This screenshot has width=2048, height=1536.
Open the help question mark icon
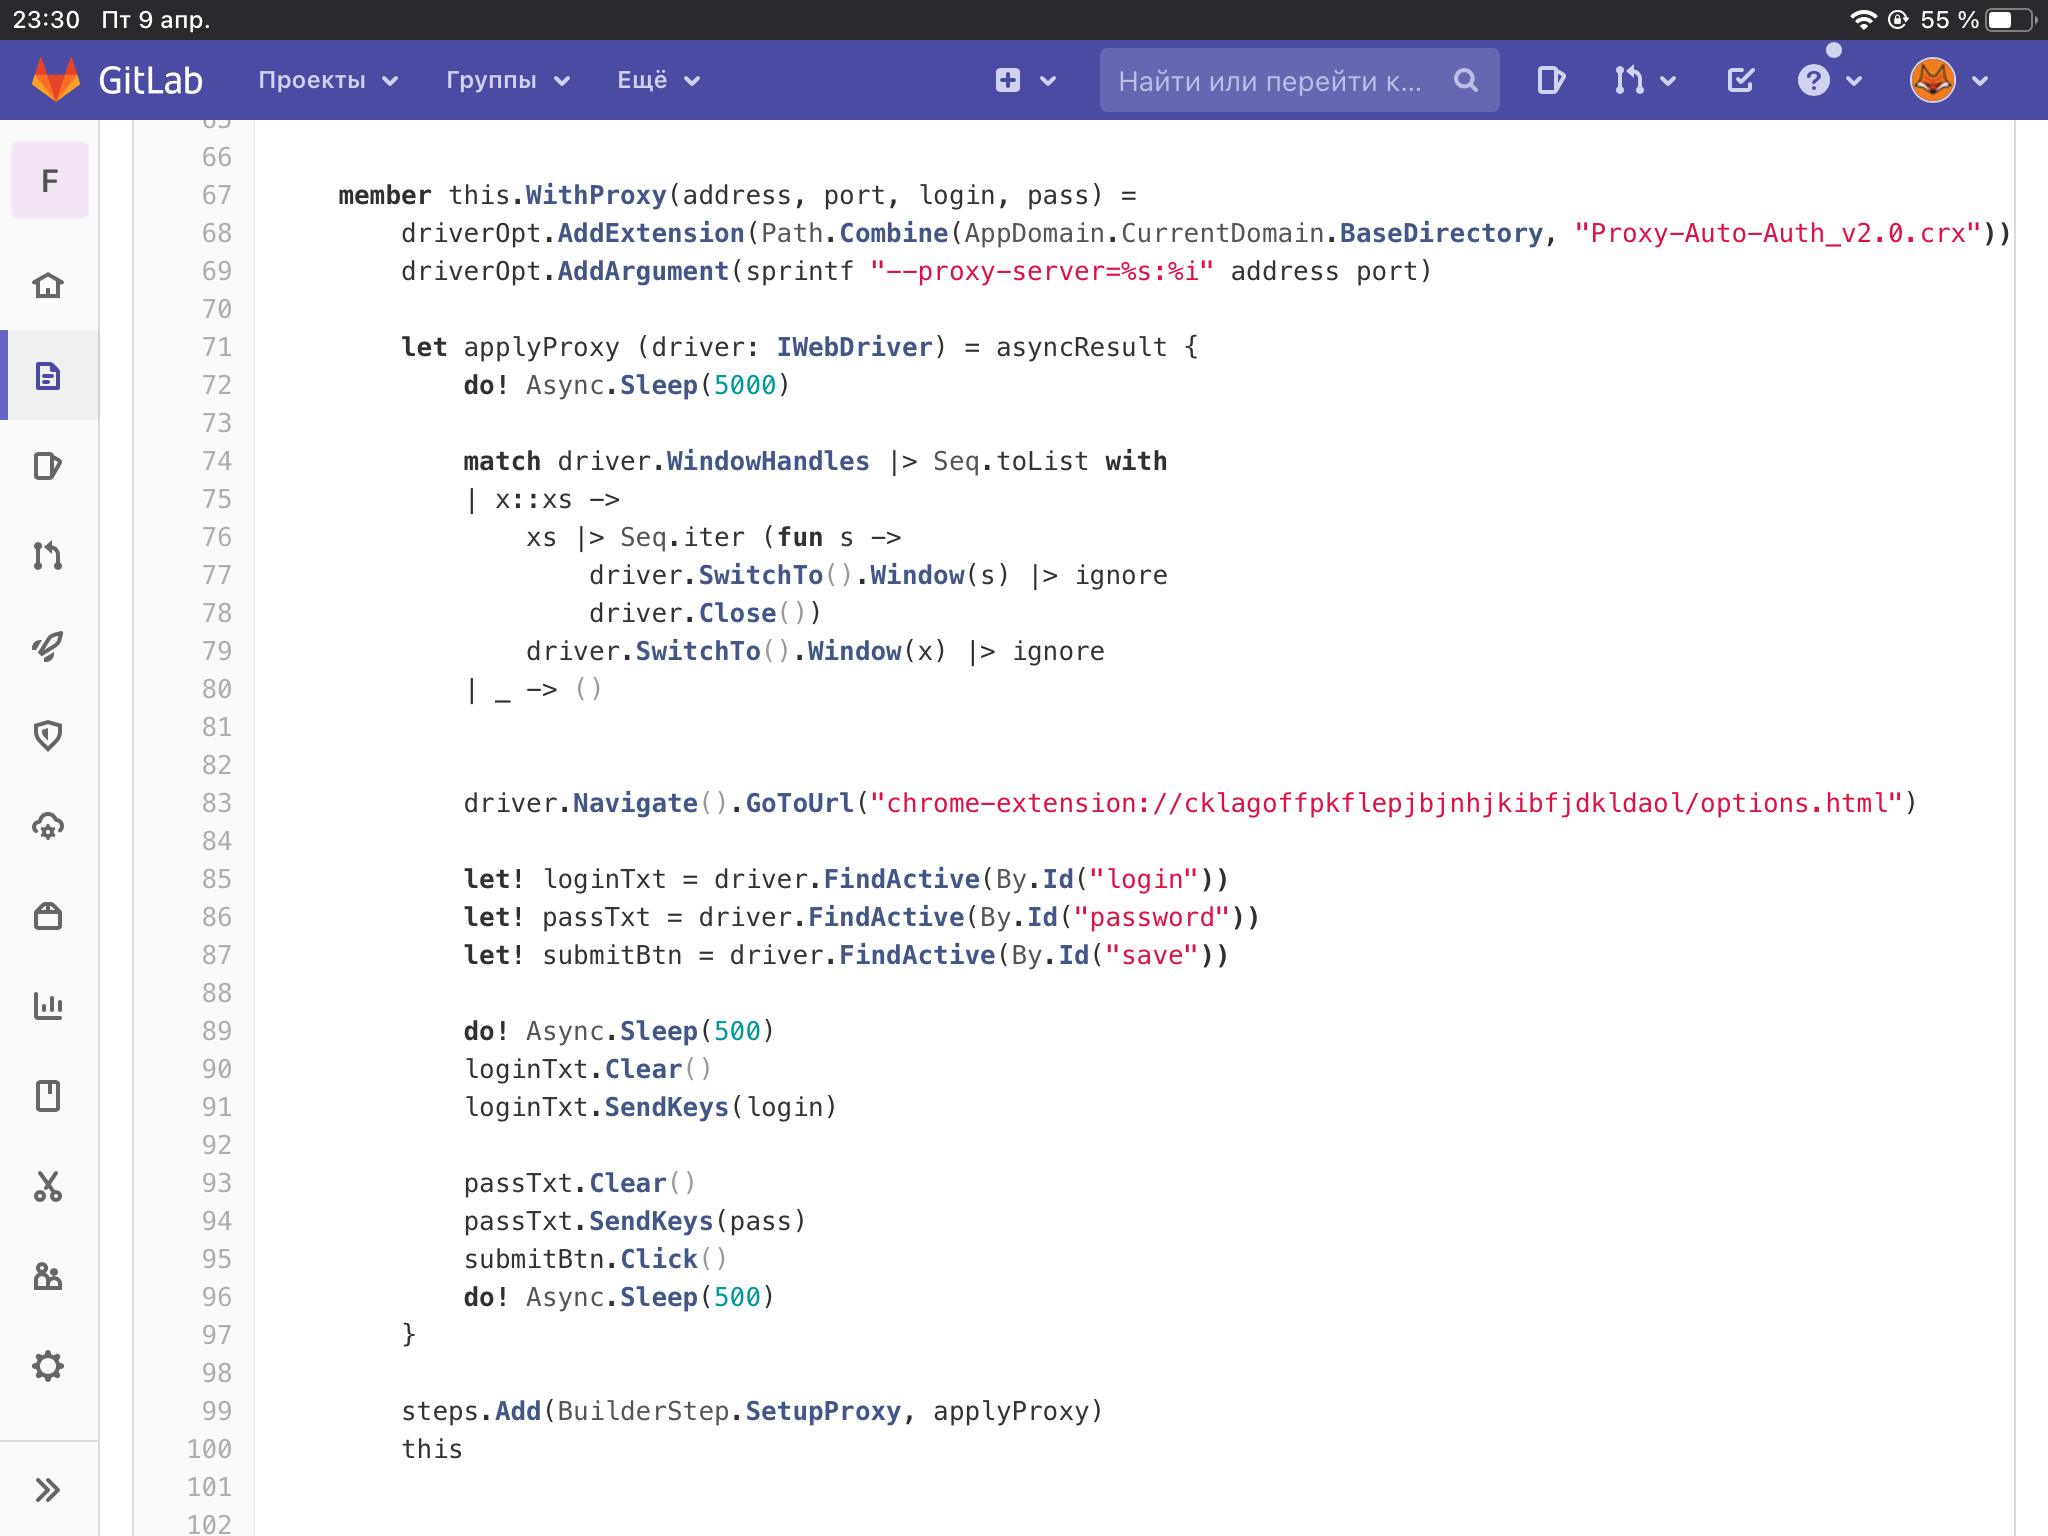point(1813,80)
